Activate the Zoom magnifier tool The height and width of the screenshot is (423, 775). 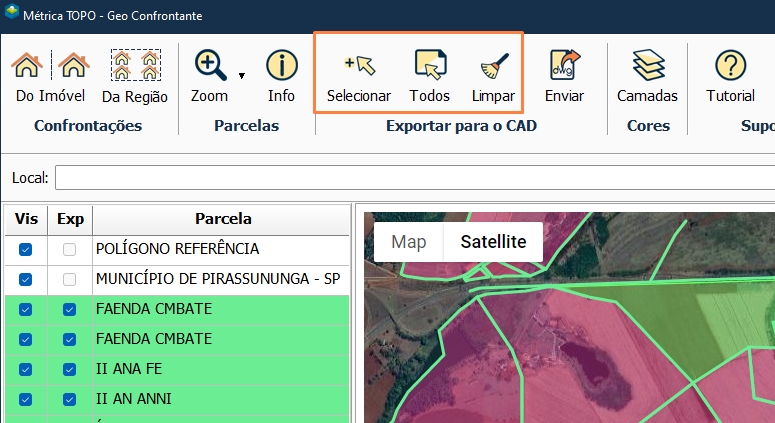coord(210,68)
